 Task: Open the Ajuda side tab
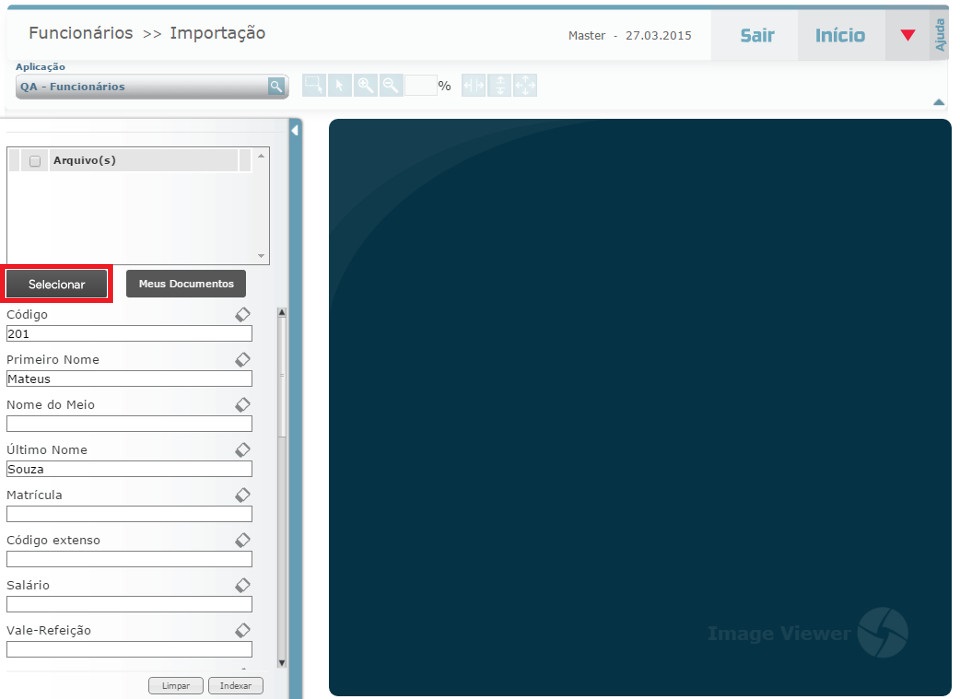pyautogui.click(x=940, y=35)
